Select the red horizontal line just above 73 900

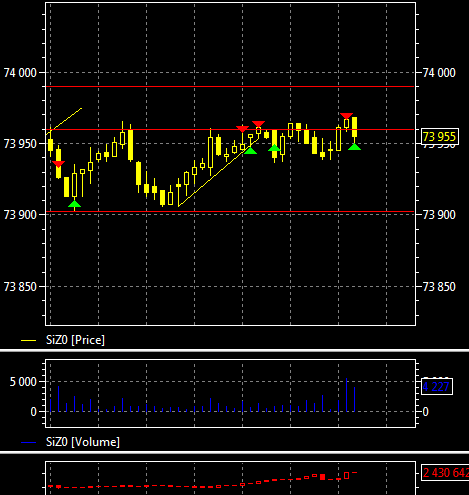click(230, 211)
